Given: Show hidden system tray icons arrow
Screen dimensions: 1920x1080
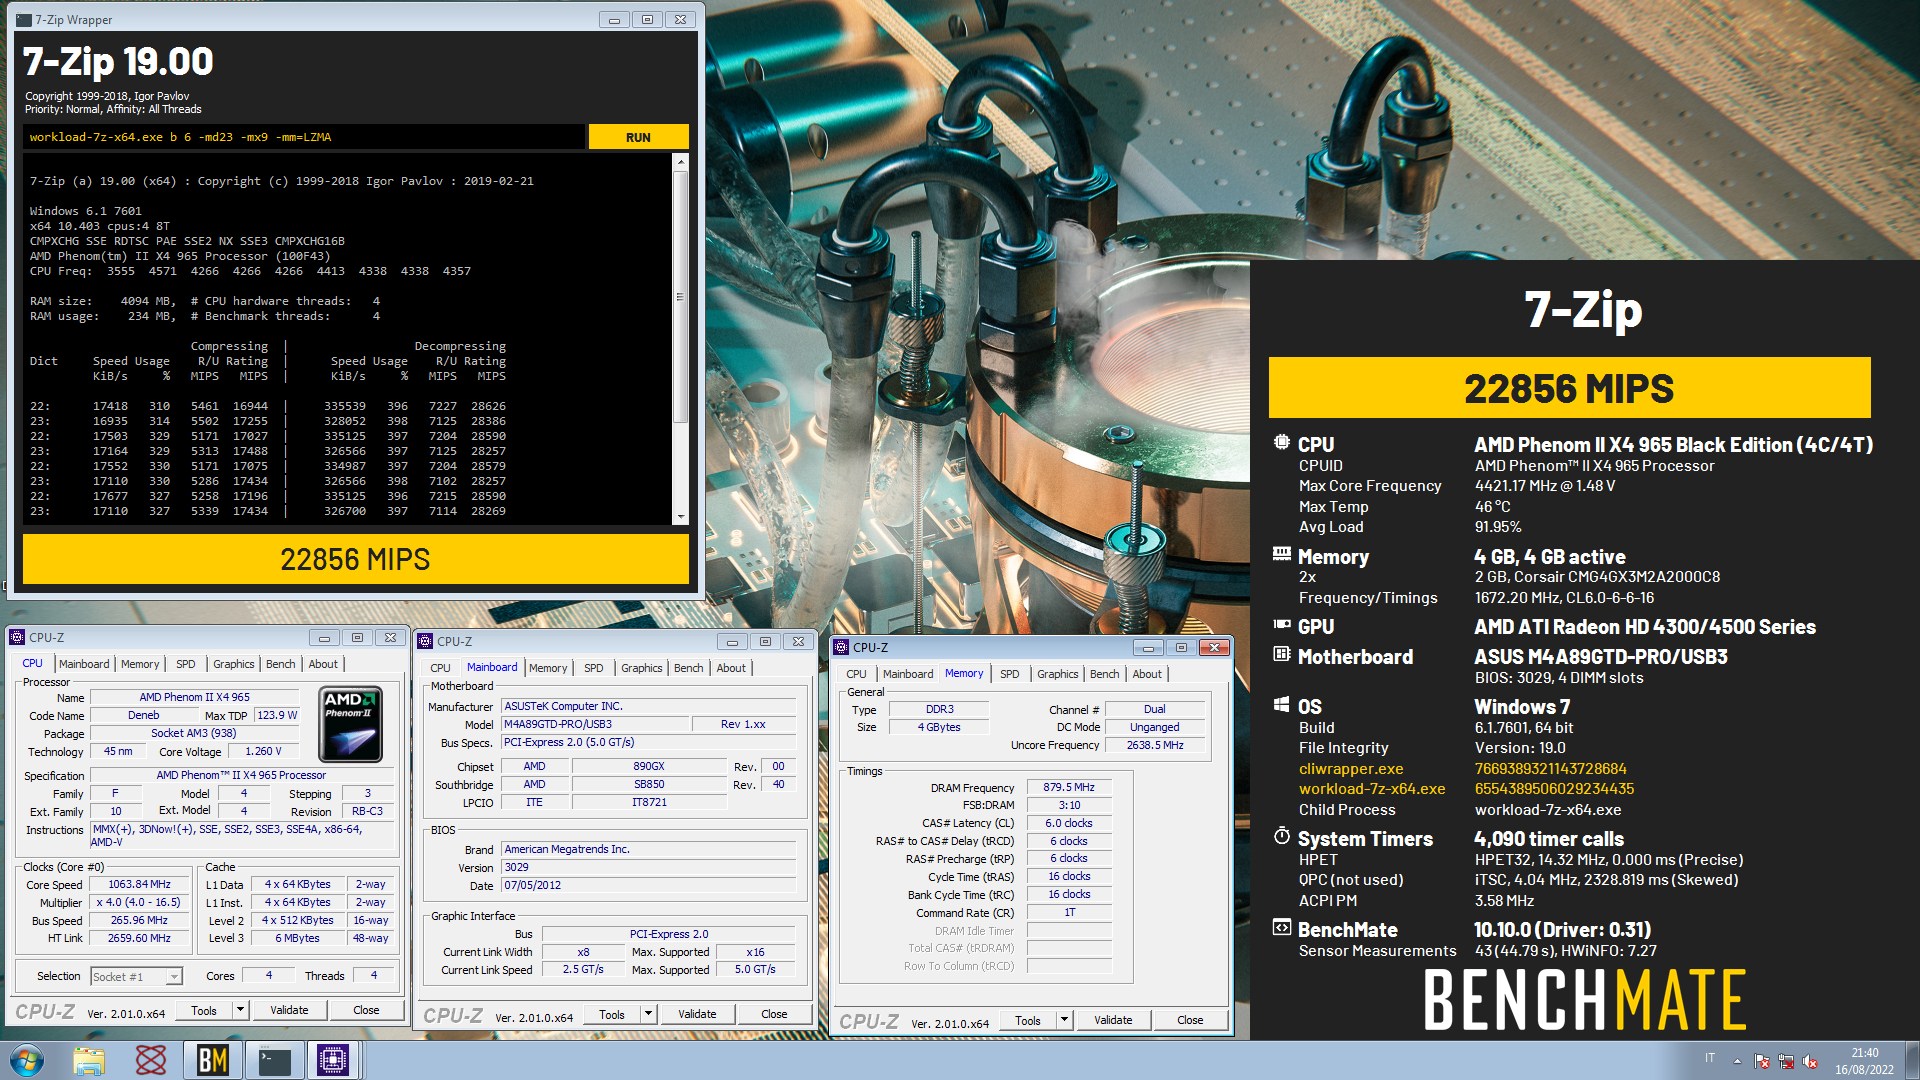Looking at the screenshot, I should click(x=1737, y=1061).
